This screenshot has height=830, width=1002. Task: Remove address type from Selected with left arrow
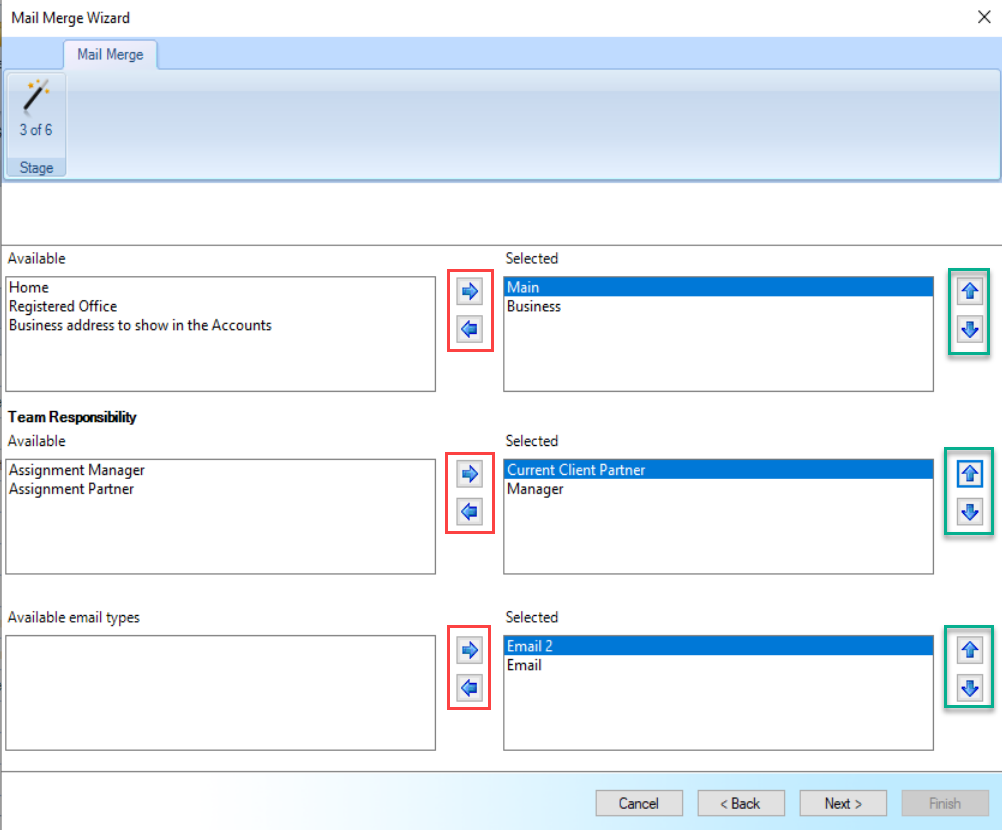(x=470, y=329)
